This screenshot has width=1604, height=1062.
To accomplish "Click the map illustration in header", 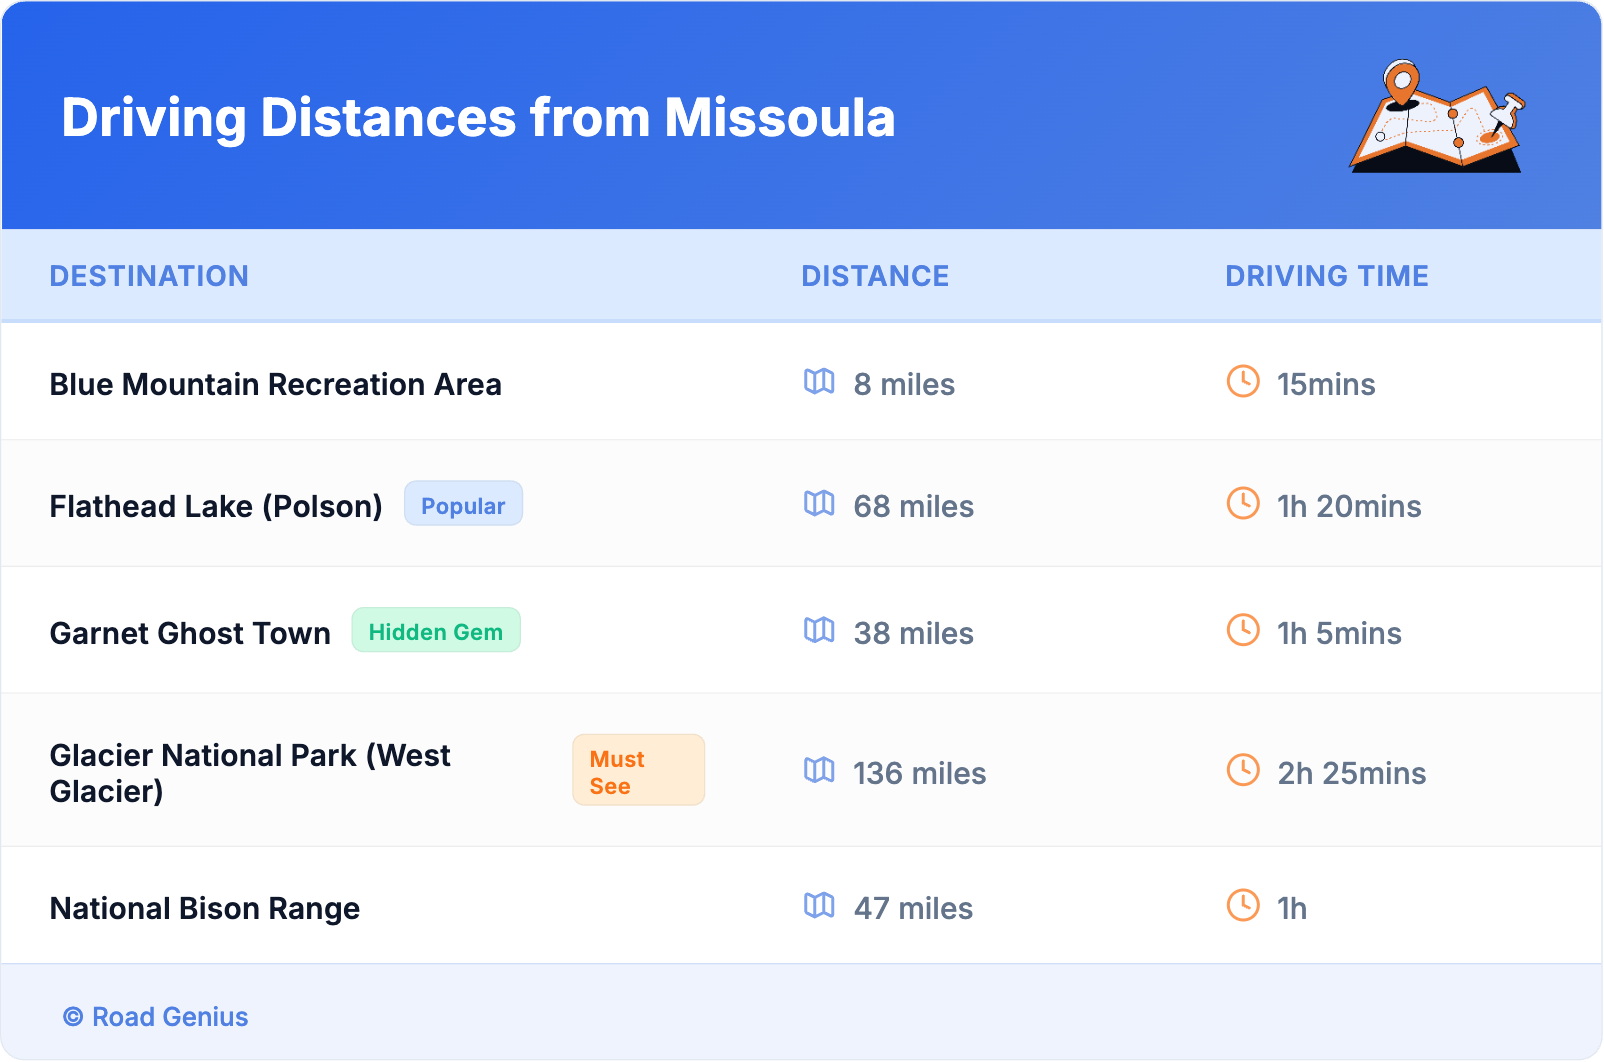I will pyautogui.click(x=1437, y=117).
